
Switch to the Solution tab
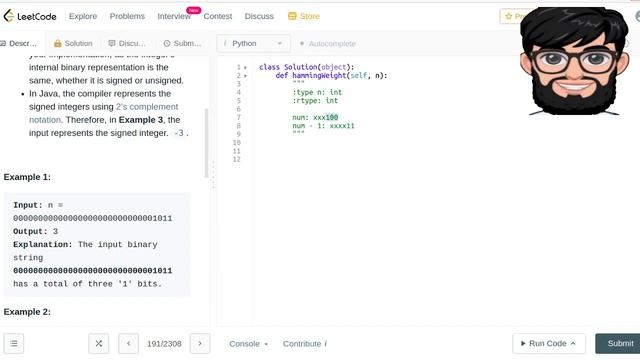73,43
